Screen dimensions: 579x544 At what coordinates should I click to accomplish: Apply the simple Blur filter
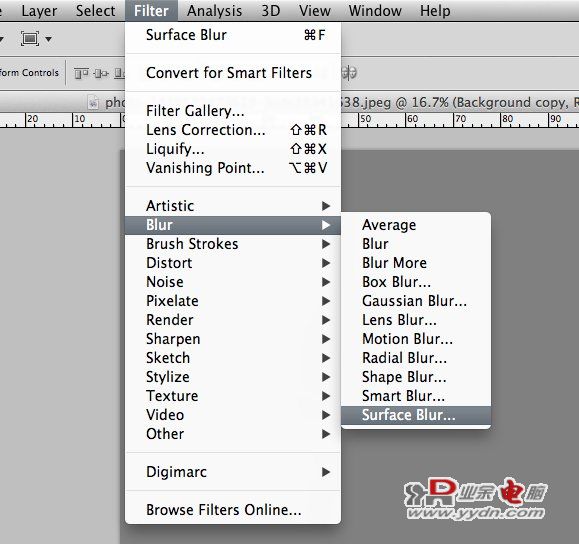pyautogui.click(x=416, y=244)
